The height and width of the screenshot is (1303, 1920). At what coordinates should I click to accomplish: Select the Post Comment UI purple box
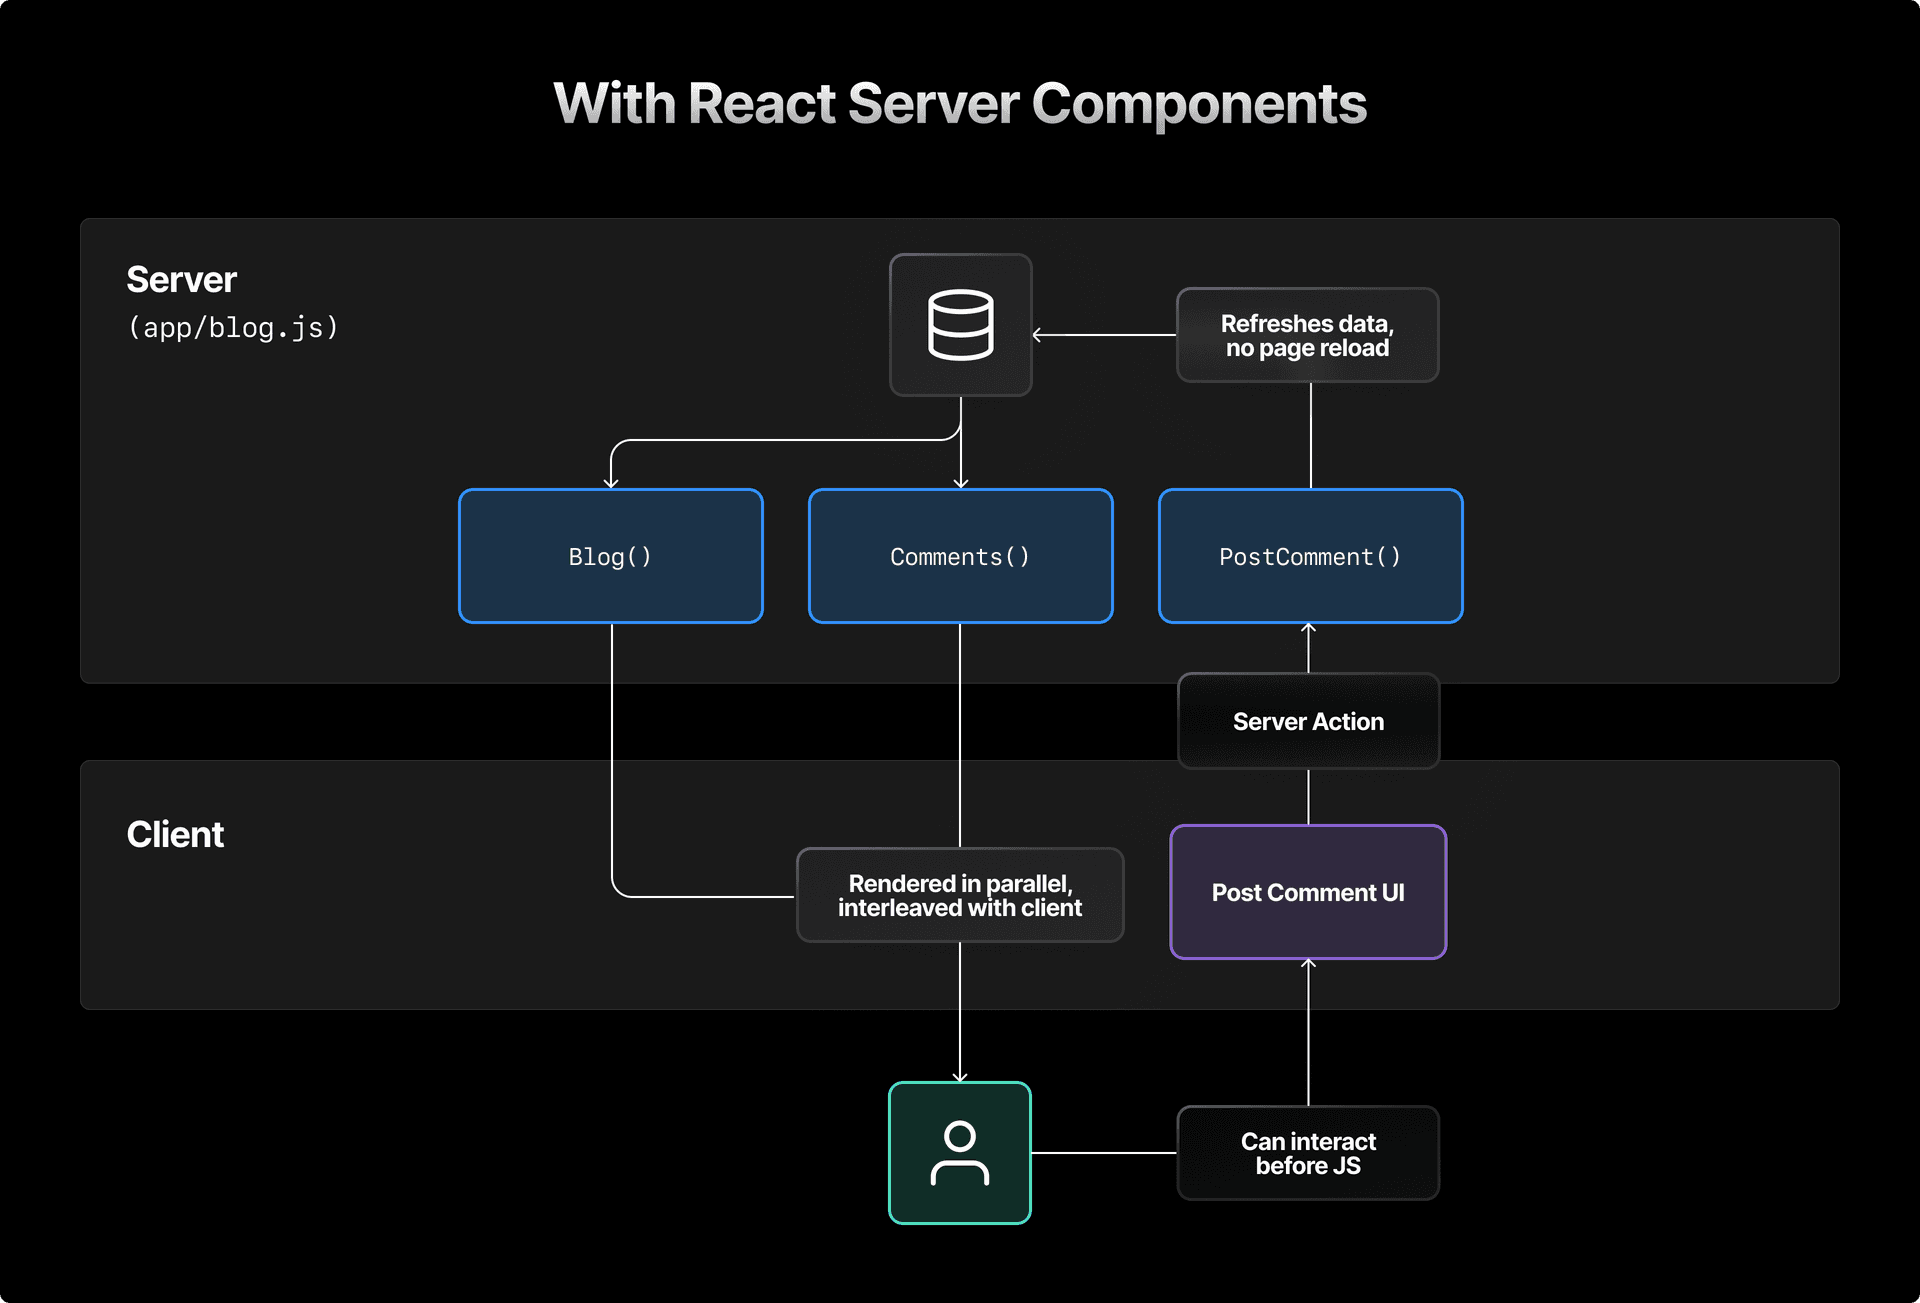coord(1307,892)
